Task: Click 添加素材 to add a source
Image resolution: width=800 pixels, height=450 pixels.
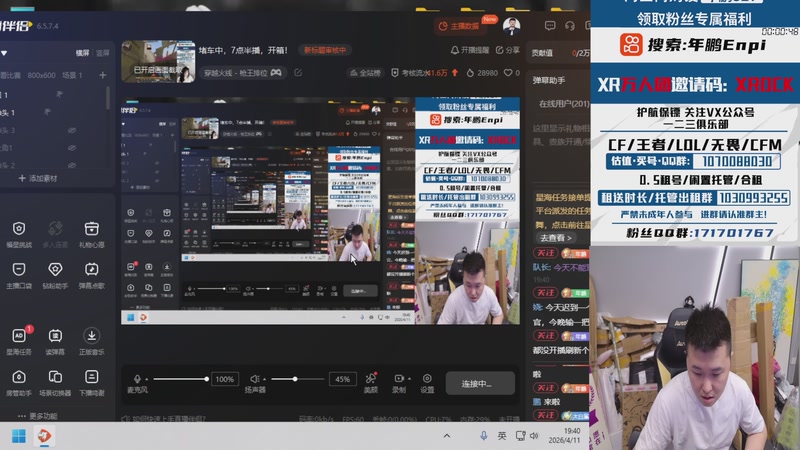Action: coord(38,179)
